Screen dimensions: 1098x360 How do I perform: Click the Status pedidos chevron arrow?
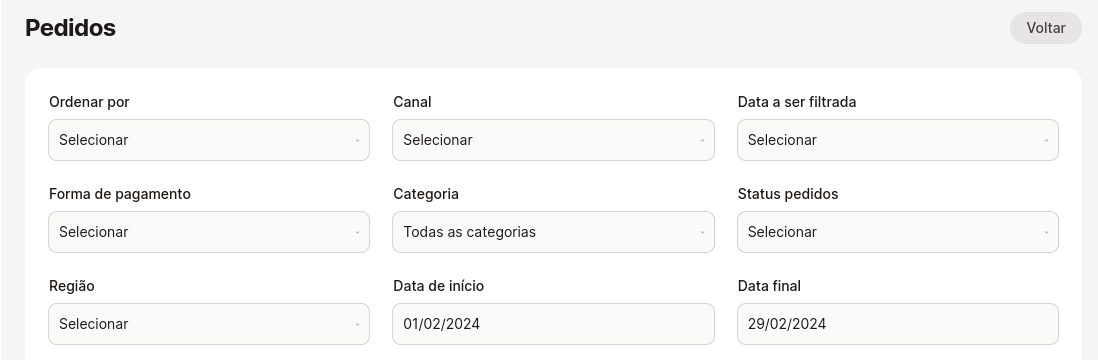pos(1046,232)
